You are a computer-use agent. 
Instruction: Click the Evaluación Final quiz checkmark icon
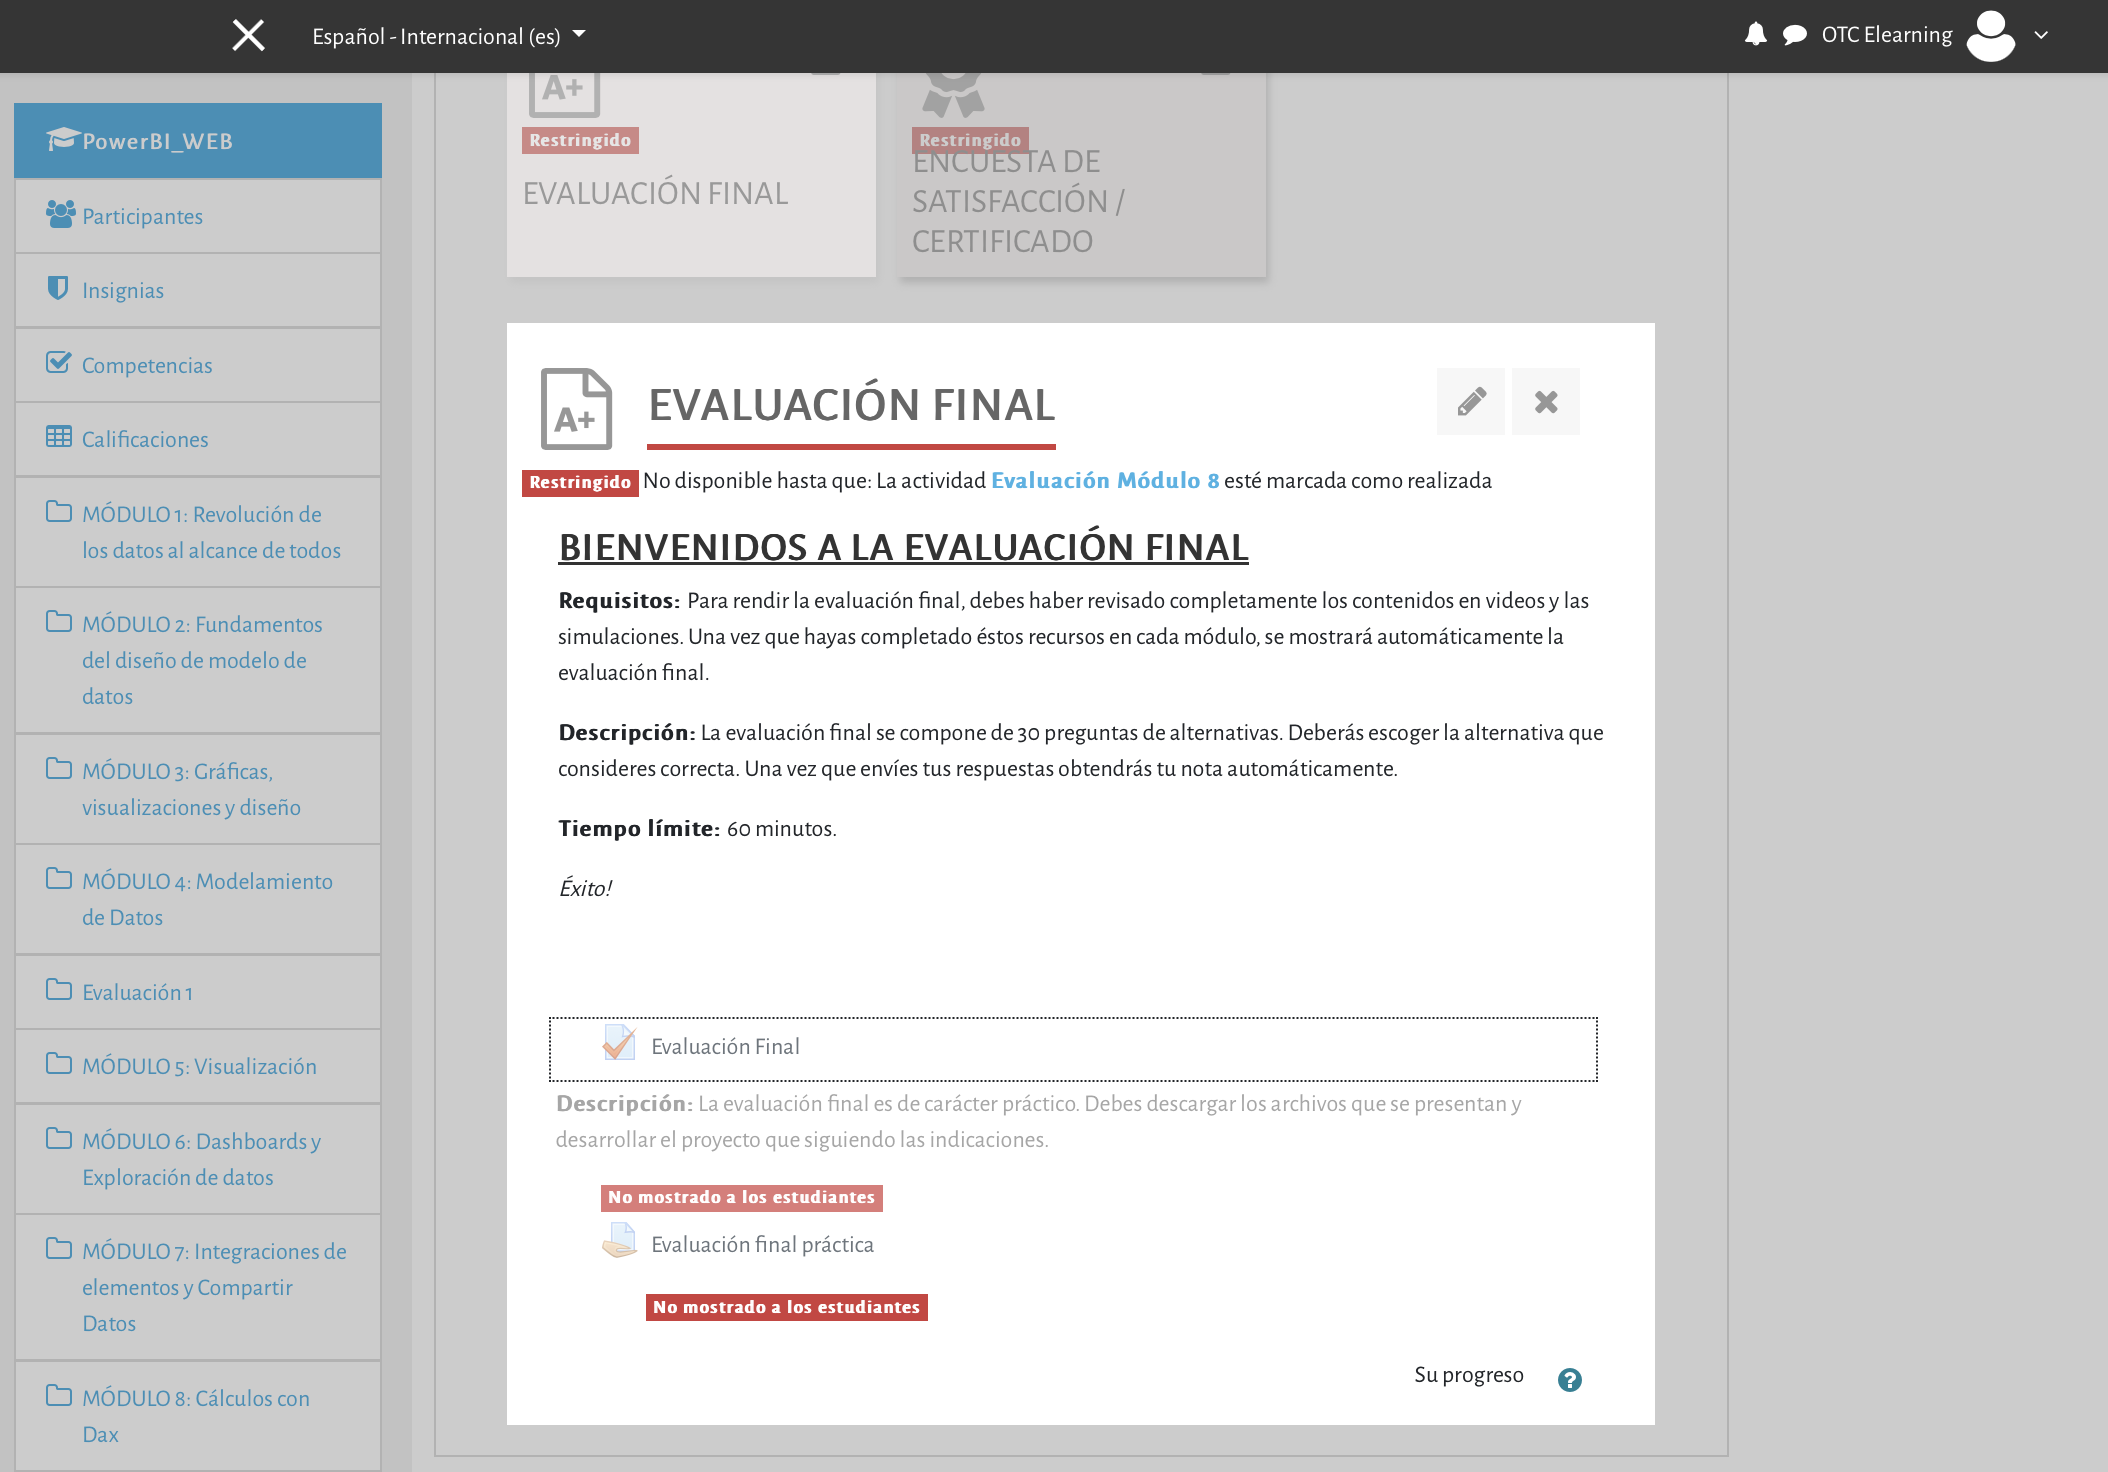[619, 1043]
